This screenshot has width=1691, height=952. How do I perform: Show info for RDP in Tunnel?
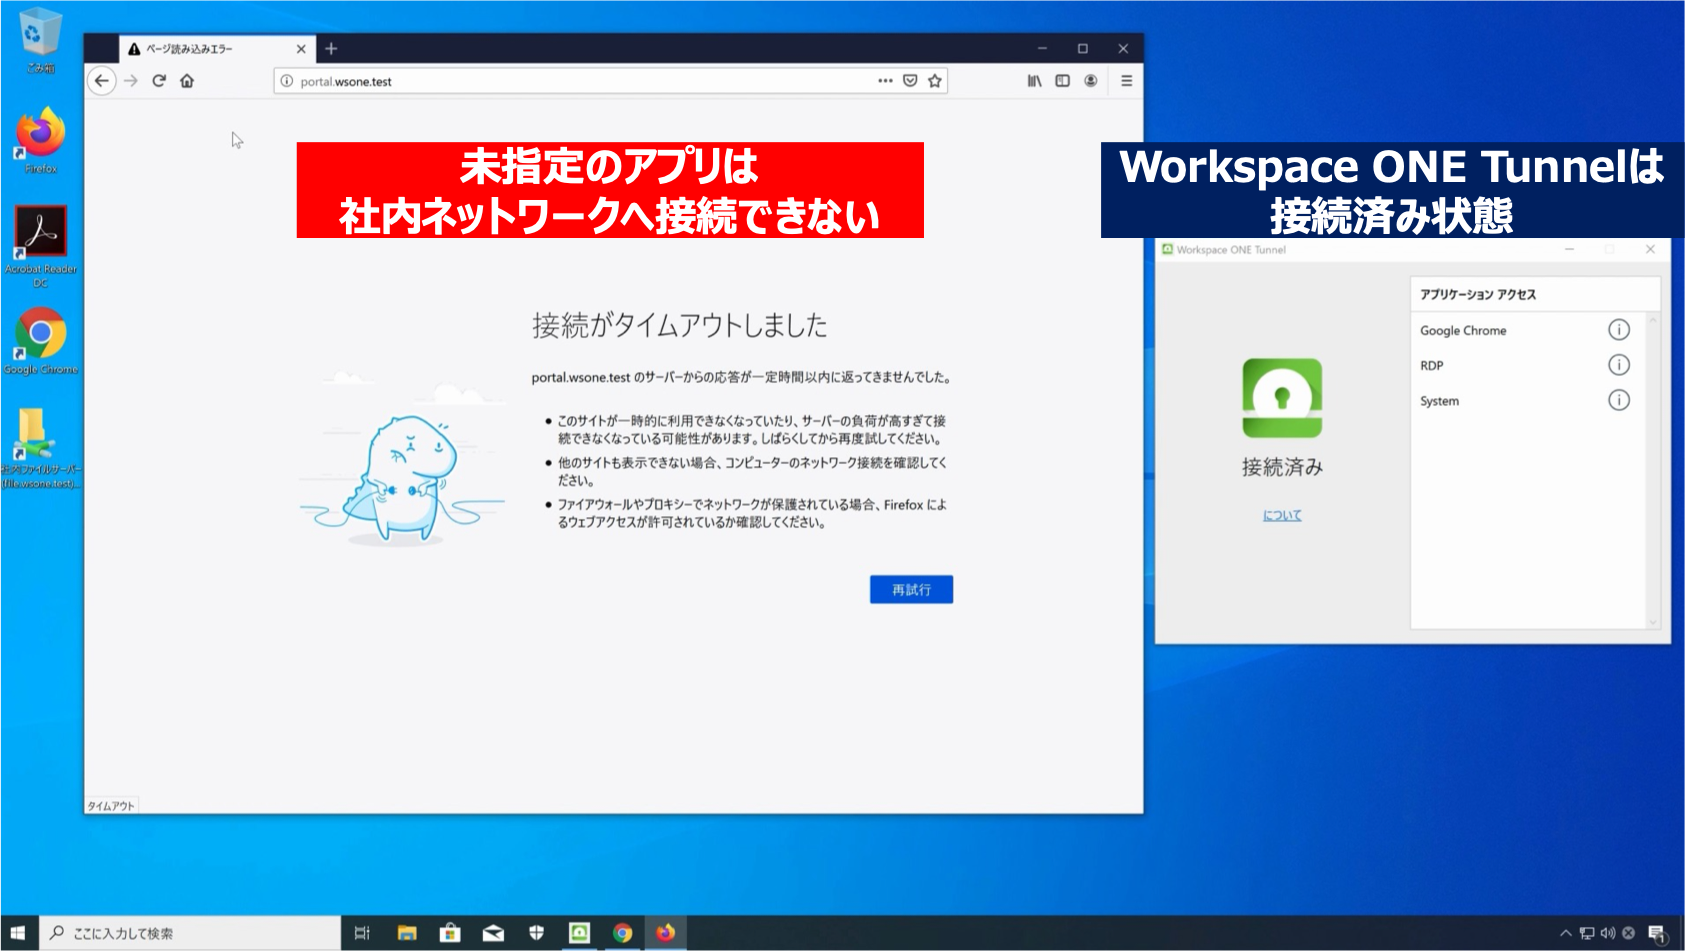(1619, 365)
